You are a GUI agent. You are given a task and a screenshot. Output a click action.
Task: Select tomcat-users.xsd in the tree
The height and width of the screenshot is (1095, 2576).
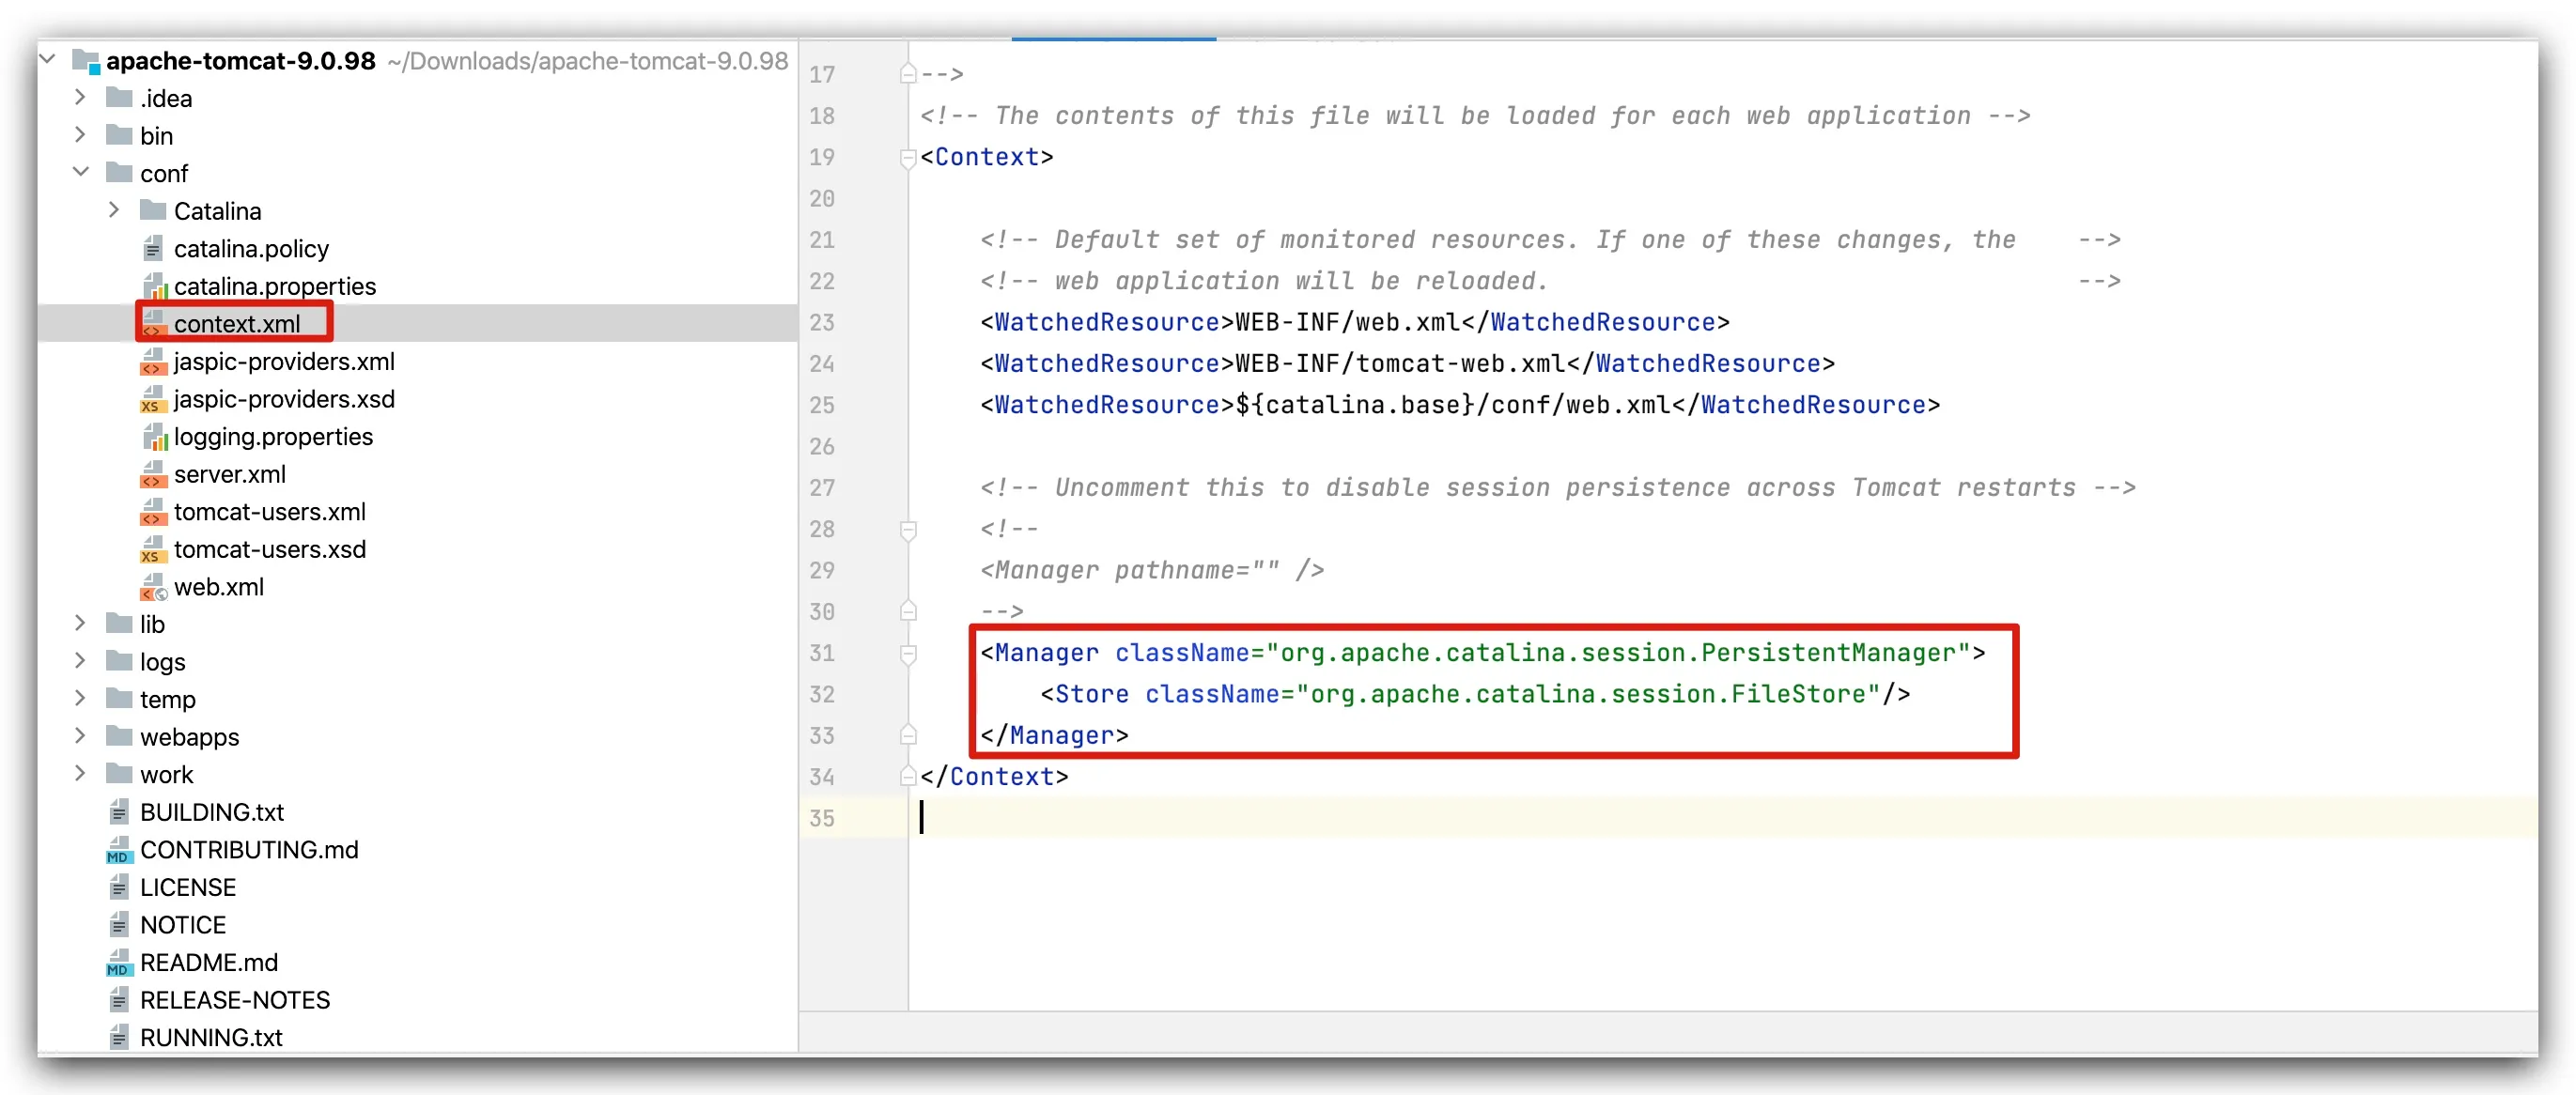(270, 548)
